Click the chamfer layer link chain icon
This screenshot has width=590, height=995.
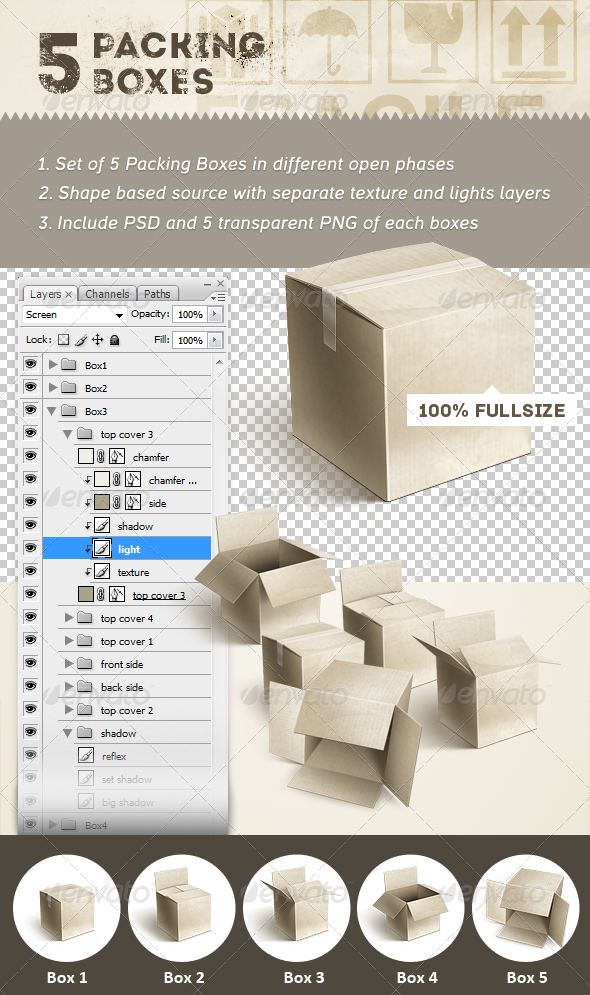tap(100, 457)
